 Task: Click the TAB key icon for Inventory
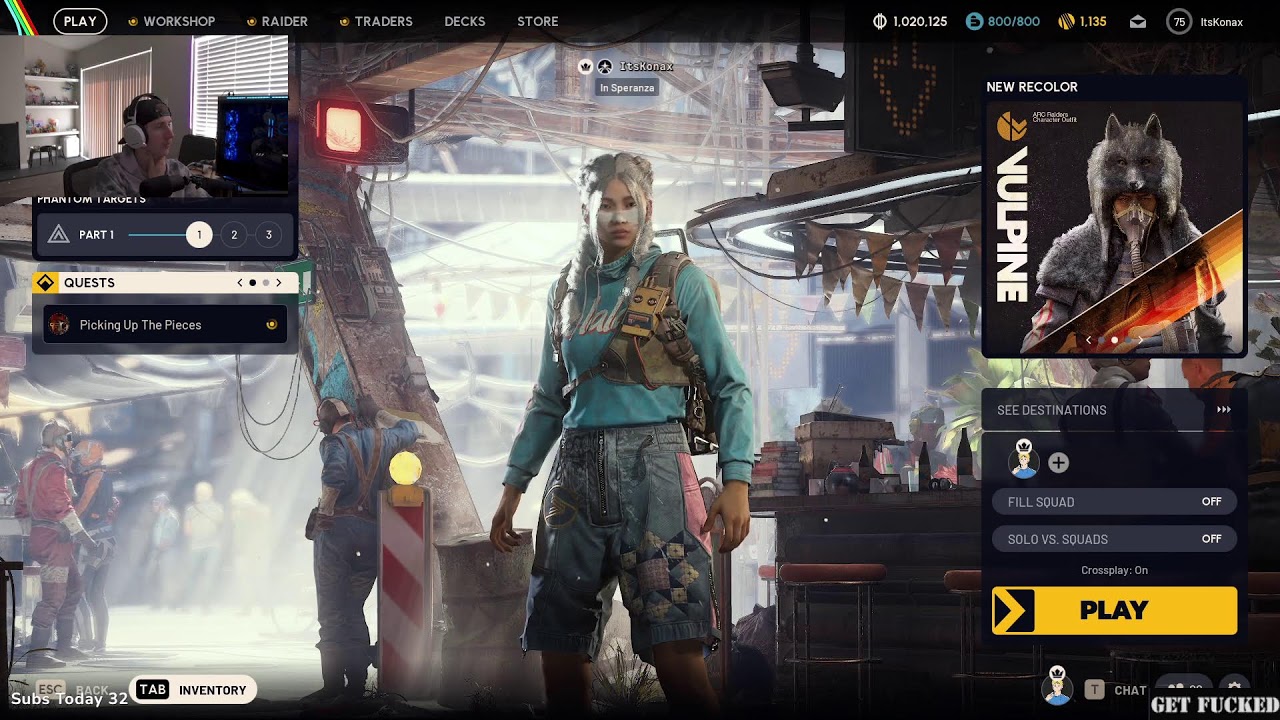point(152,689)
